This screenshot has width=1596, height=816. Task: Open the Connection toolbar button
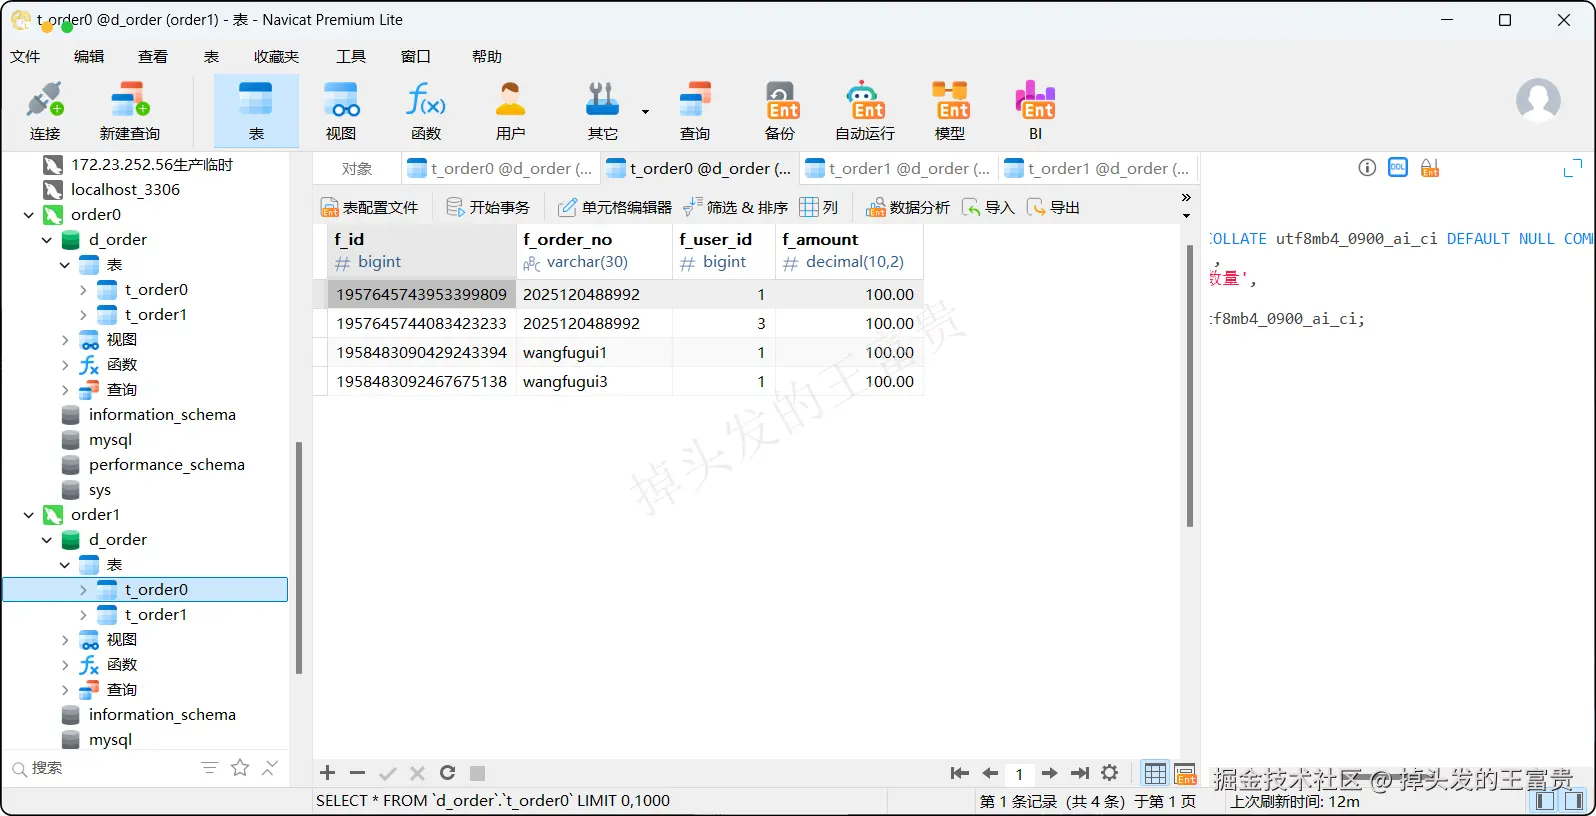click(45, 111)
